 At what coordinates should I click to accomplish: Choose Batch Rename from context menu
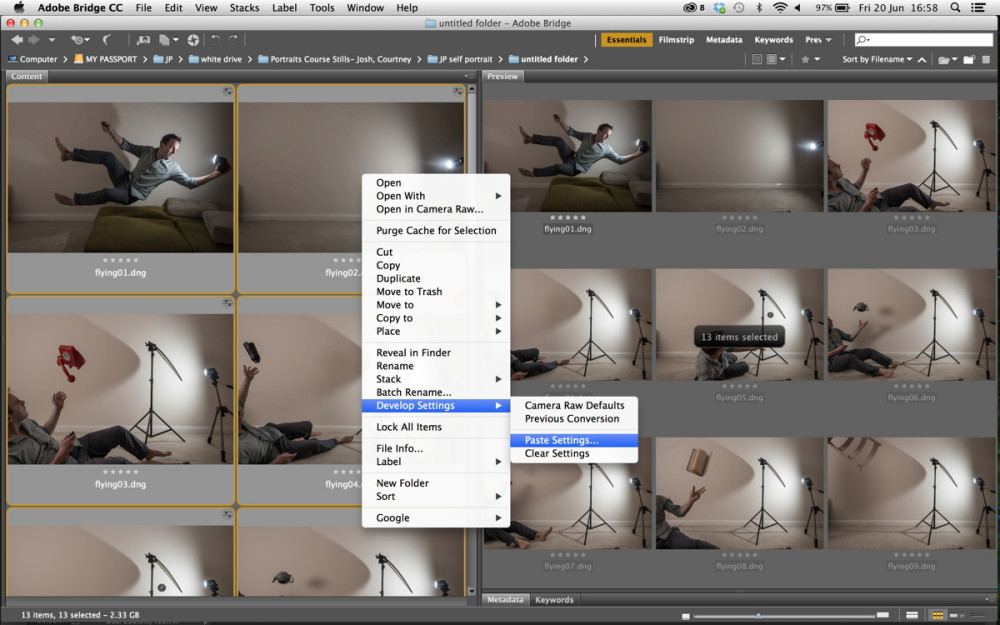coord(436,392)
